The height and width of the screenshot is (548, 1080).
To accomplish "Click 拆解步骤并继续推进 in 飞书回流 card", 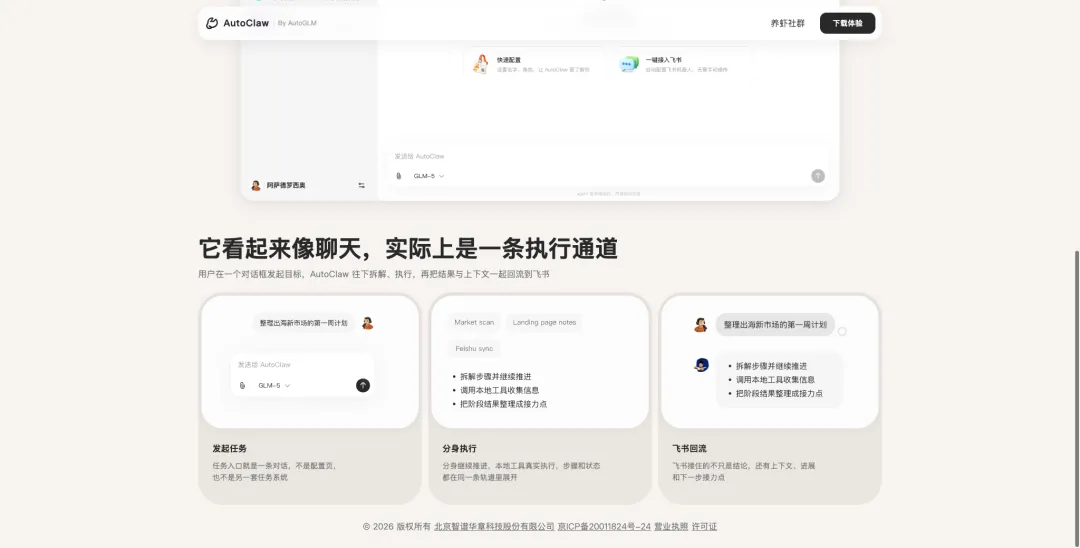I will coord(771,366).
